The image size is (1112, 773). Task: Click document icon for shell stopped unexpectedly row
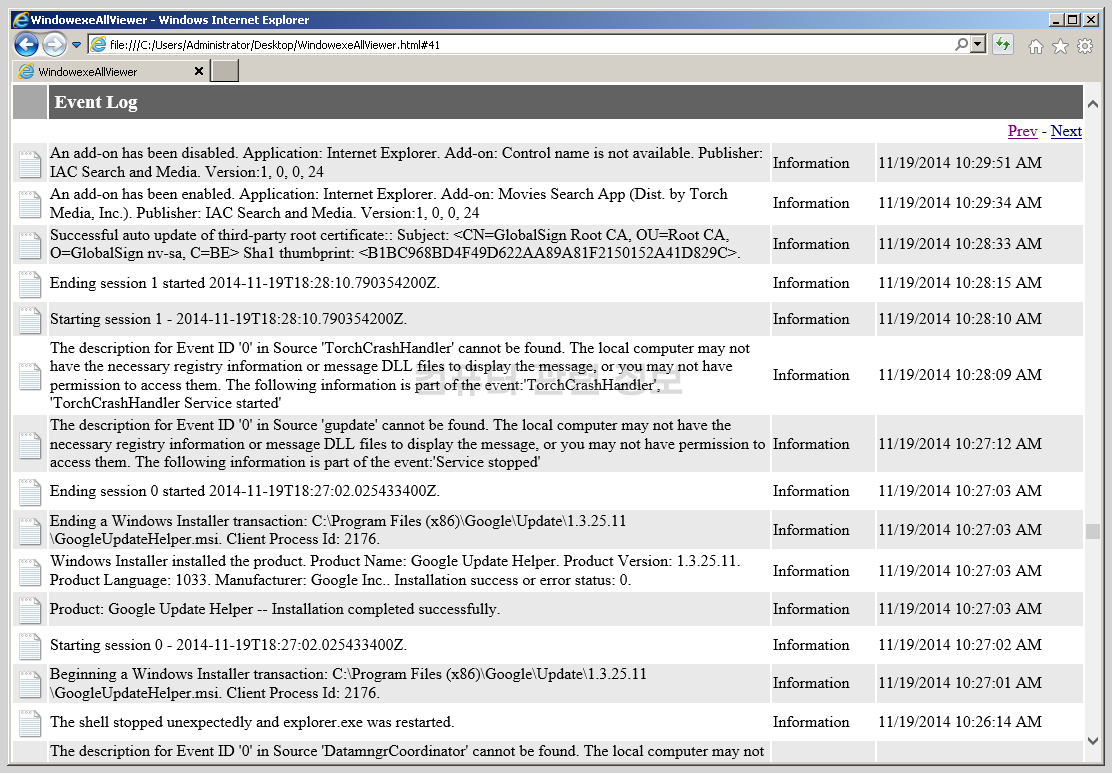point(30,723)
